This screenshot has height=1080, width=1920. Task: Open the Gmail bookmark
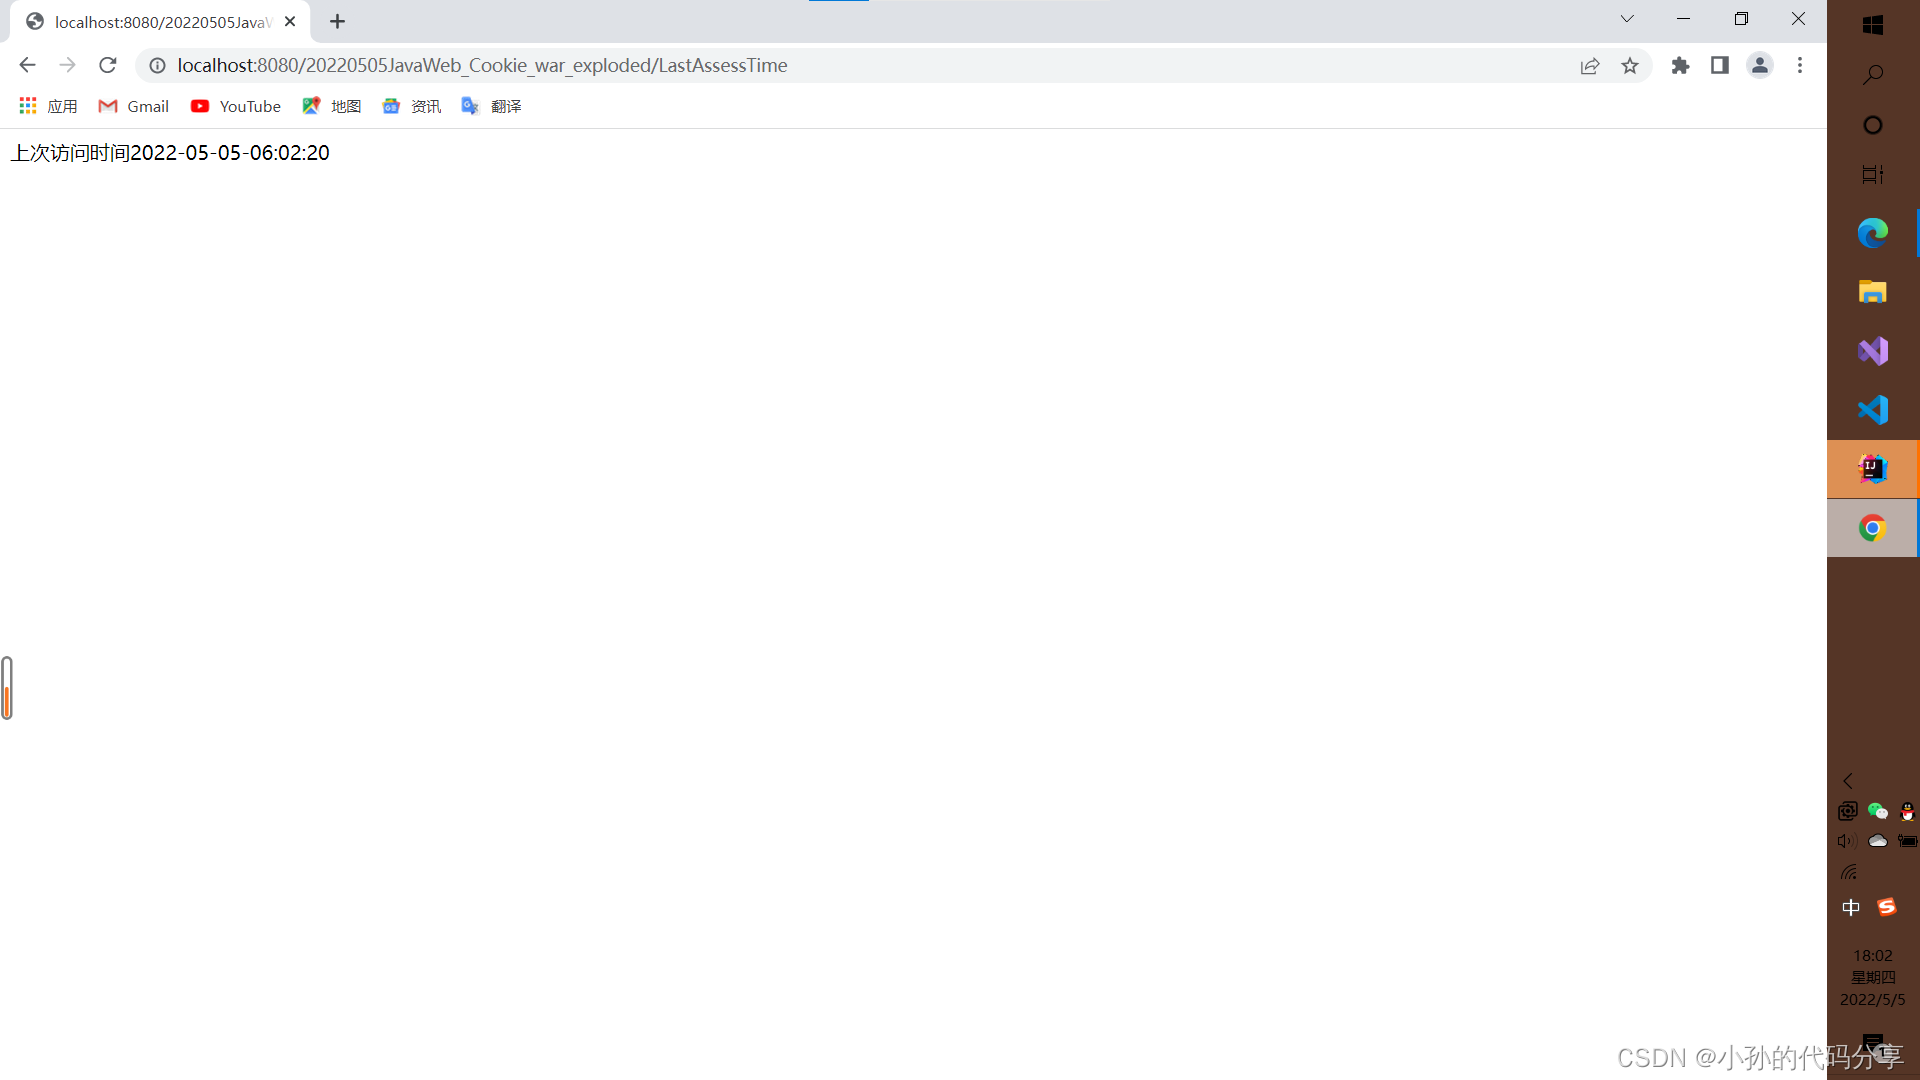[134, 106]
